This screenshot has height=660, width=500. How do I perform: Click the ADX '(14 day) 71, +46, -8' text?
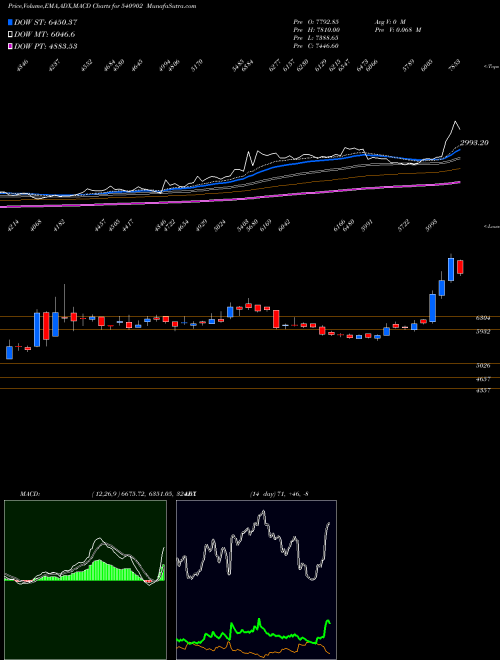click(279, 493)
